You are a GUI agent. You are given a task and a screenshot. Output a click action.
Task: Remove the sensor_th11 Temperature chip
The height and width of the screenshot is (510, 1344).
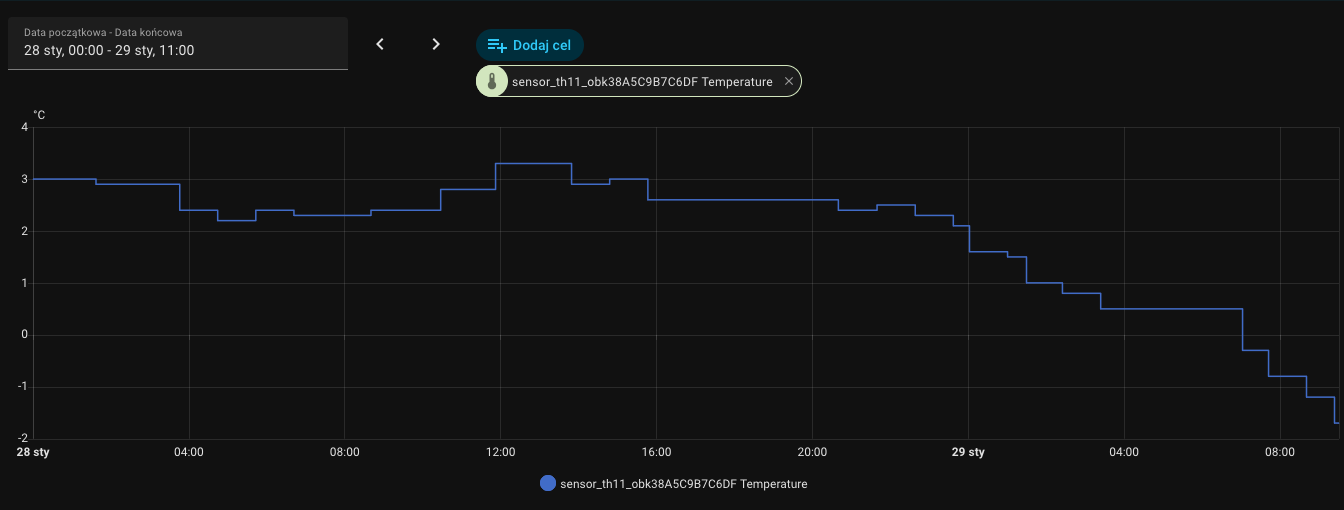(x=789, y=82)
